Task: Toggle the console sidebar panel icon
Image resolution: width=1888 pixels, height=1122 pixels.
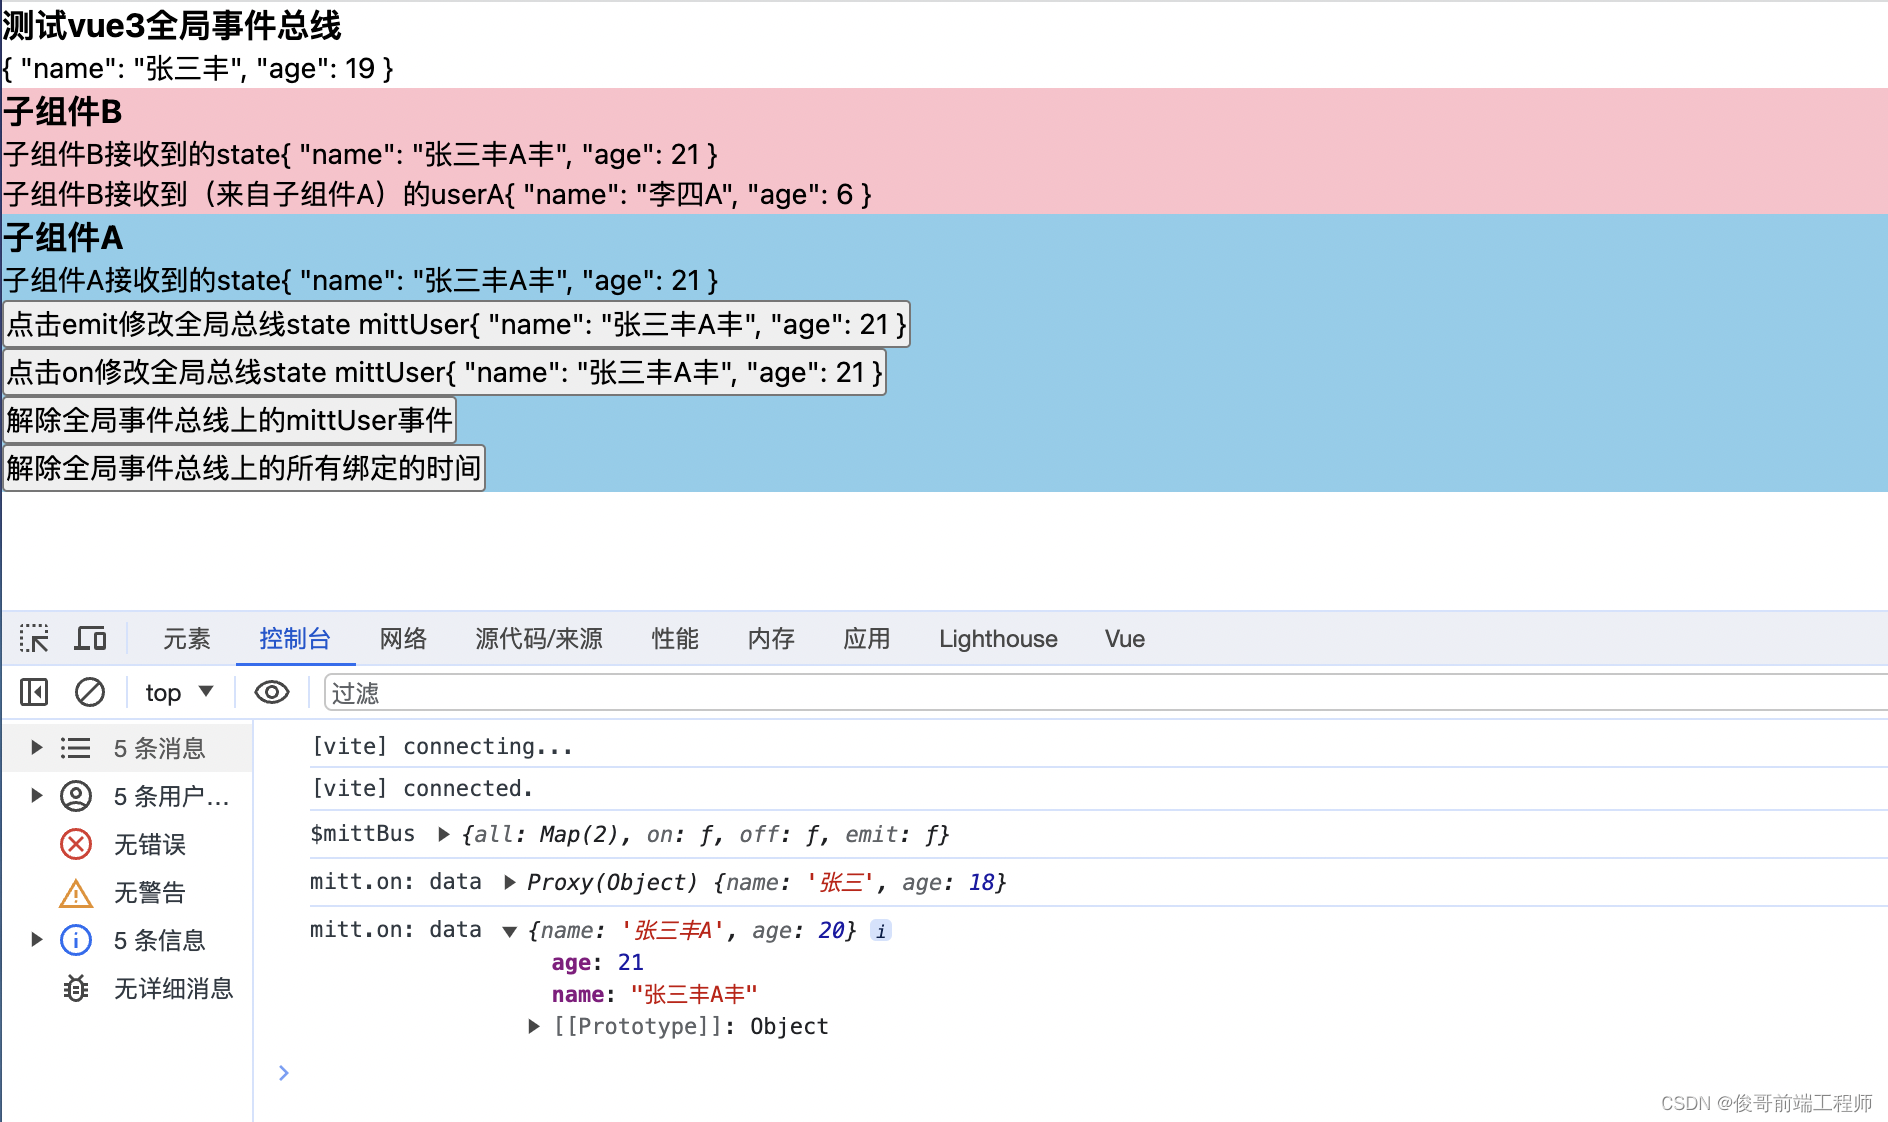Action: coord(34,692)
